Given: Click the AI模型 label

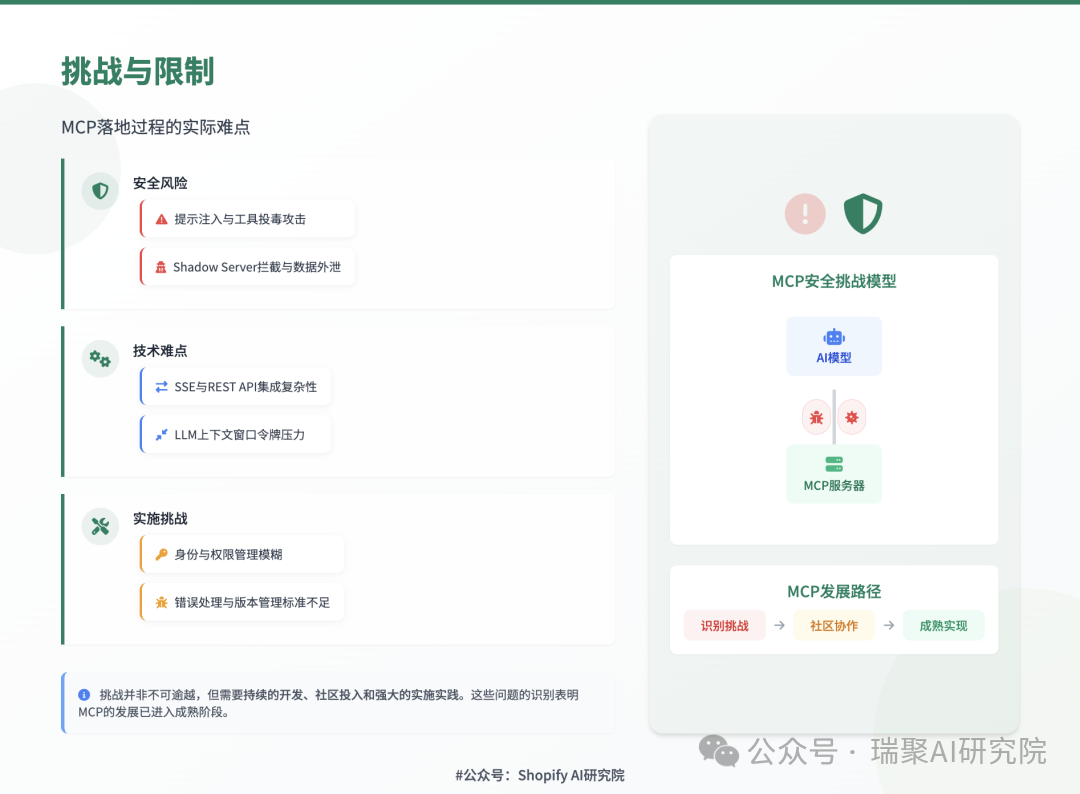Looking at the screenshot, I should (x=833, y=358).
